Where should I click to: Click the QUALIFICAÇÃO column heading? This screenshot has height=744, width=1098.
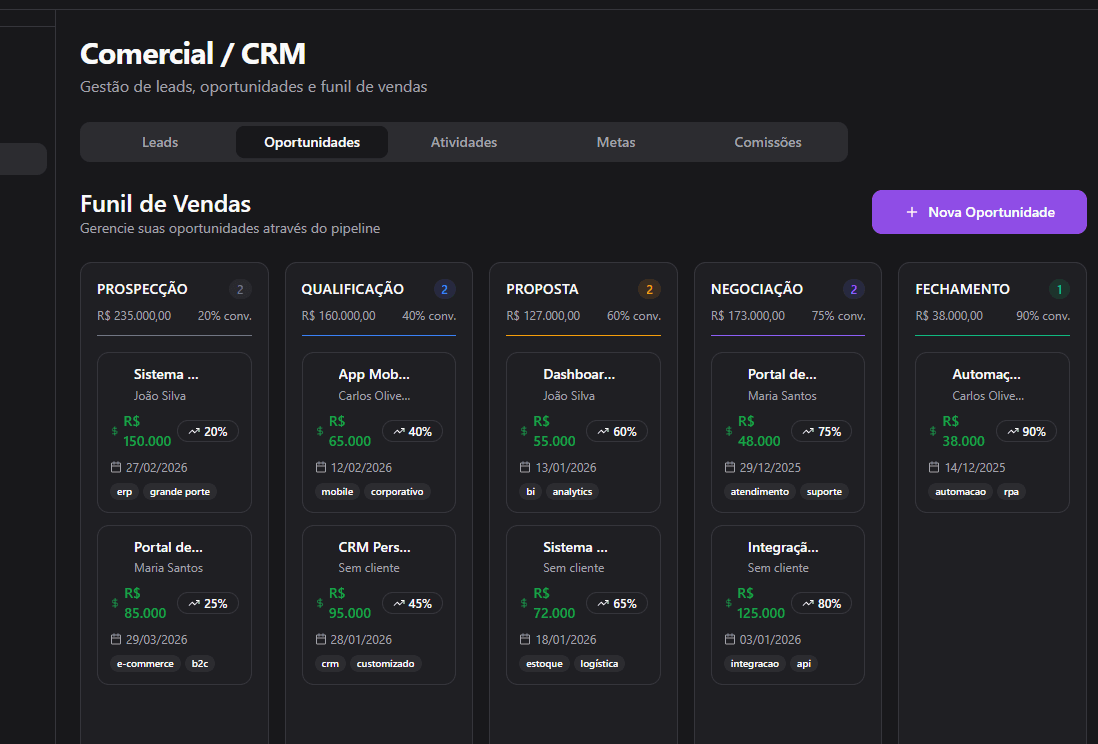click(352, 289)
